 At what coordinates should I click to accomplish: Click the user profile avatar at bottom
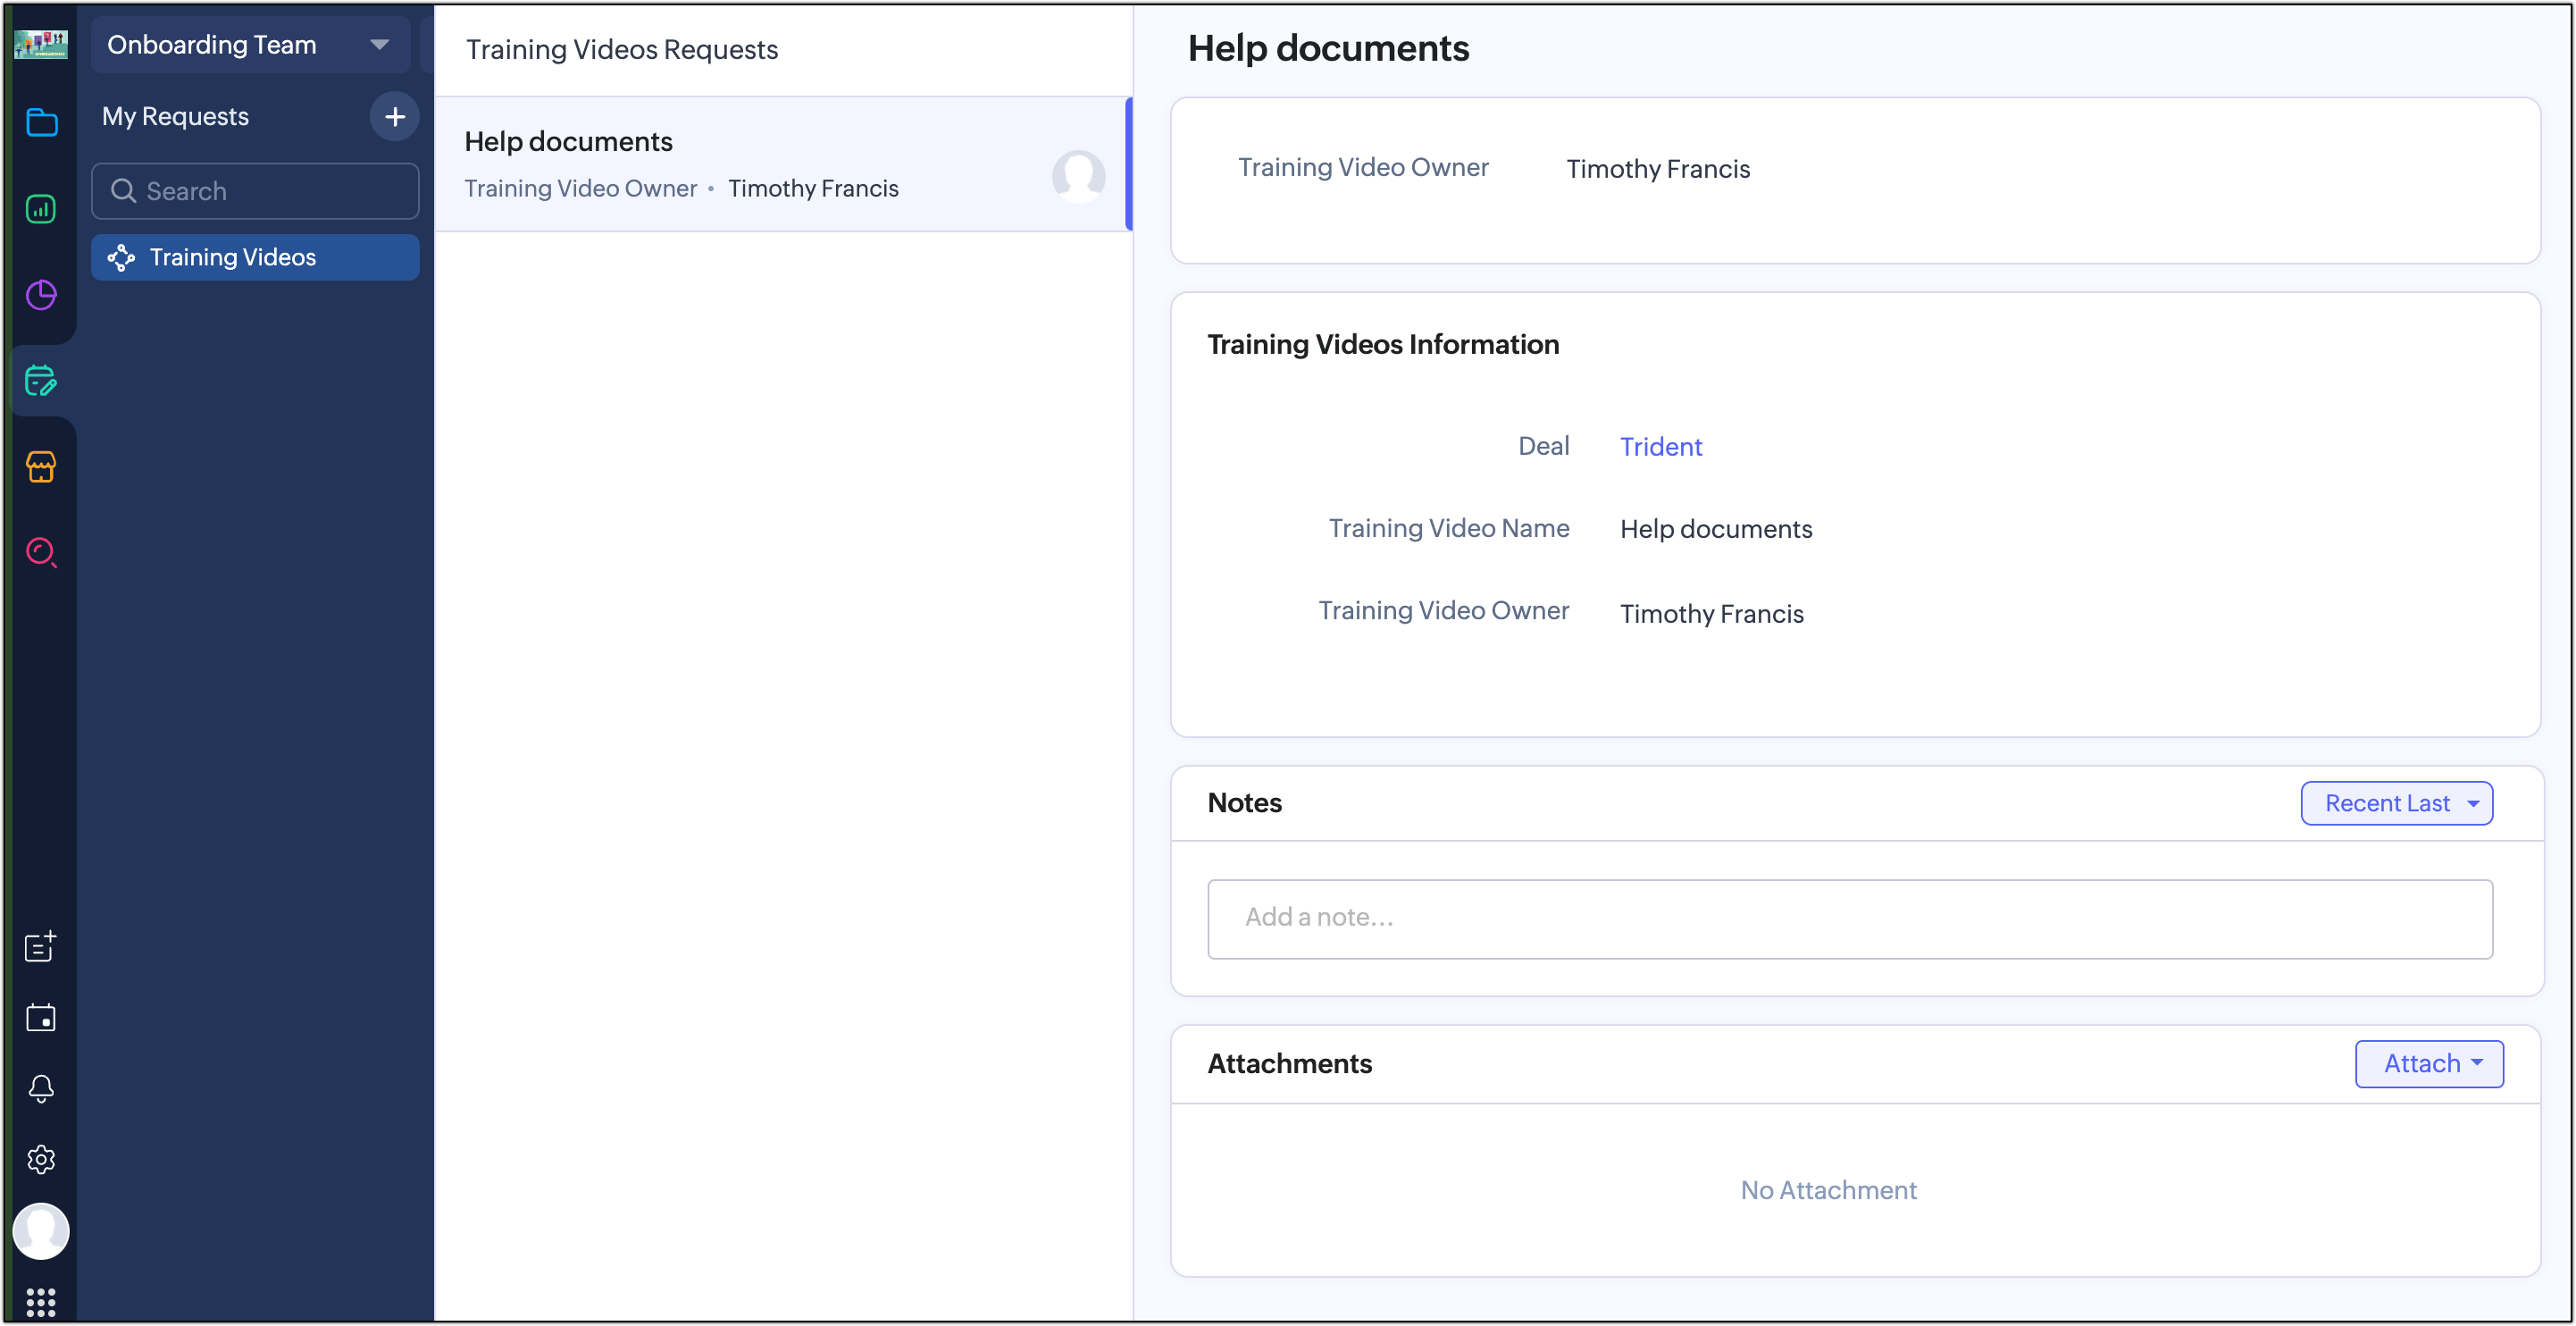tap(41, 1231)
